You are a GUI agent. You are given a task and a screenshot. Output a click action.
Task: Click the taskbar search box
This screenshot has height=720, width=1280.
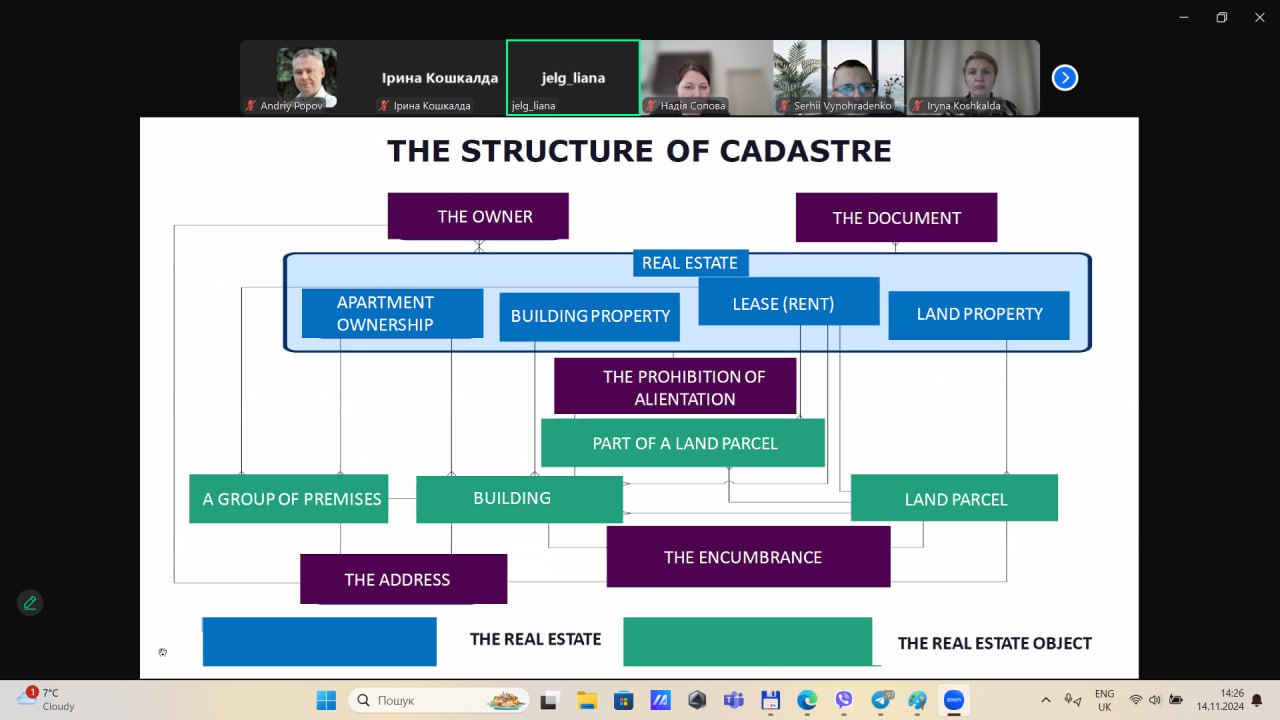click(x=439, y=700)
